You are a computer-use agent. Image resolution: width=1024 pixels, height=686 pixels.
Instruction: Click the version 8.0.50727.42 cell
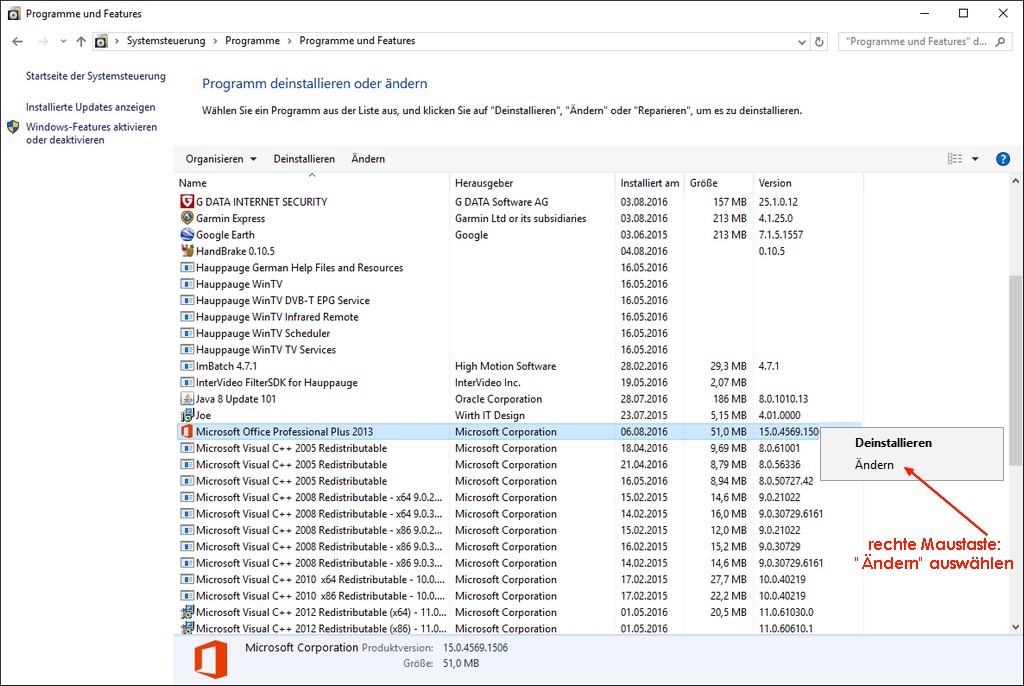pyautogui.click(x=786, y=481)
